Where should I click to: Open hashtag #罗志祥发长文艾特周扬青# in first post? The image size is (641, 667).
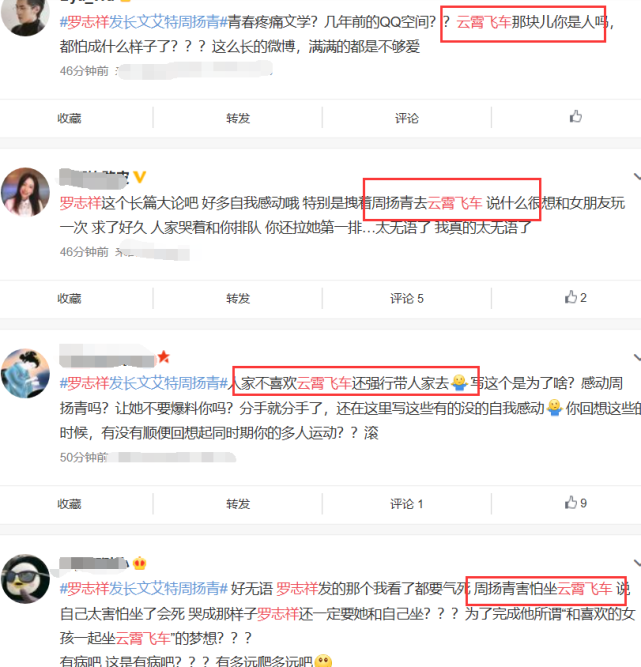tap(144, 22)
